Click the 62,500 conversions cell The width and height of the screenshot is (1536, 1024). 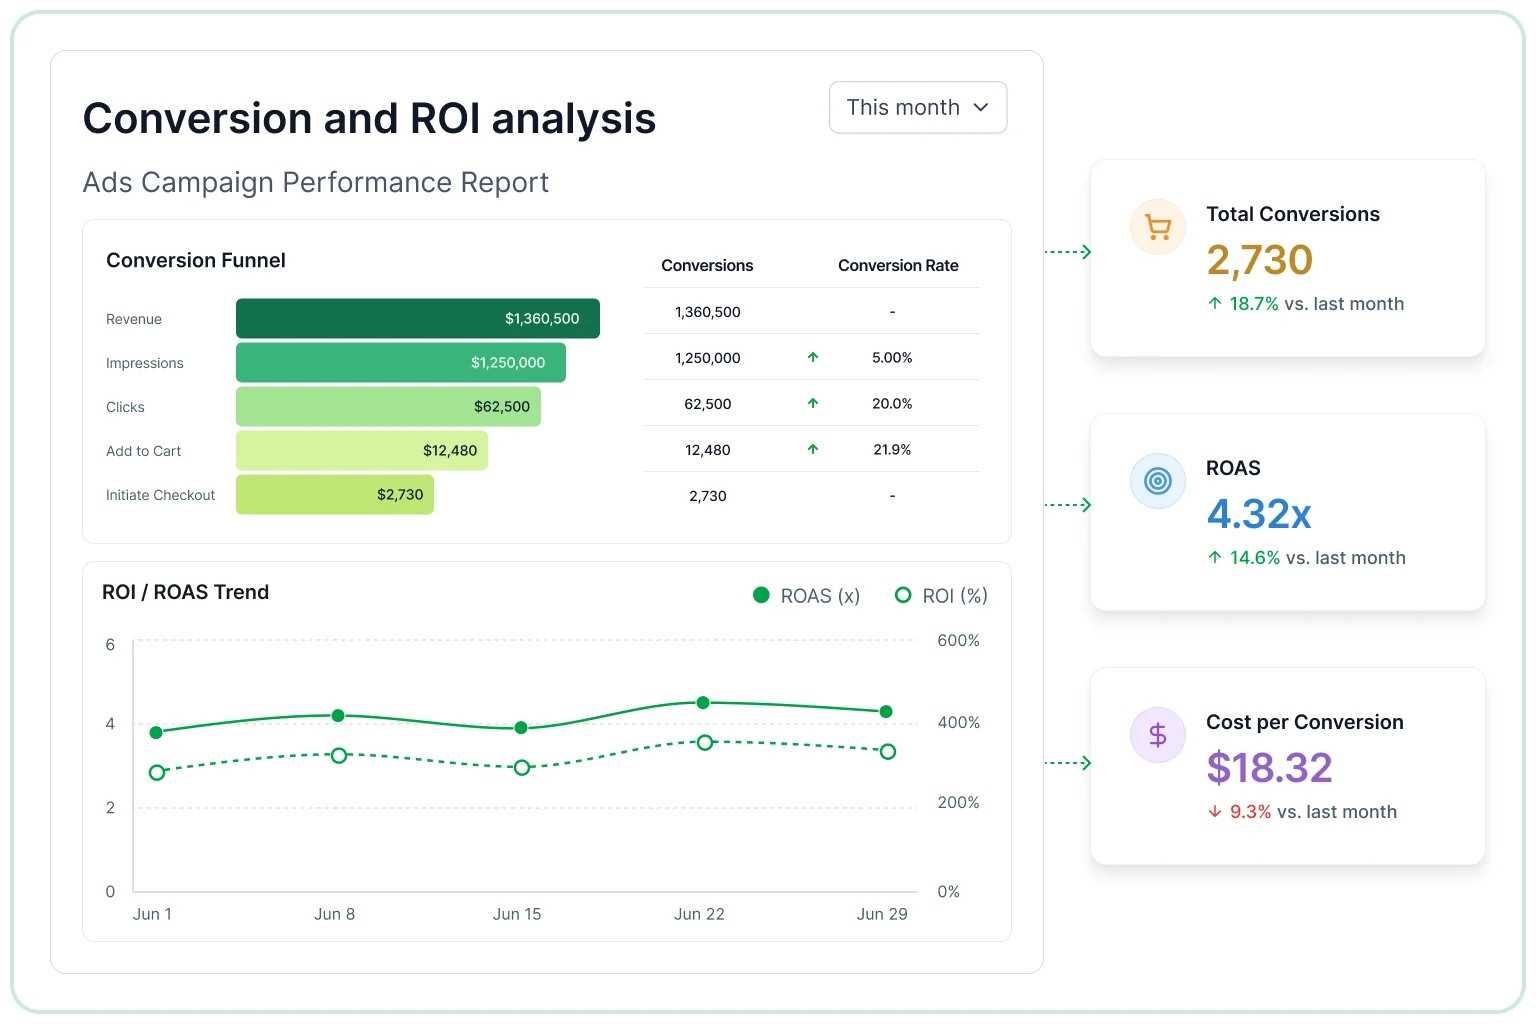tap(708, 404)
